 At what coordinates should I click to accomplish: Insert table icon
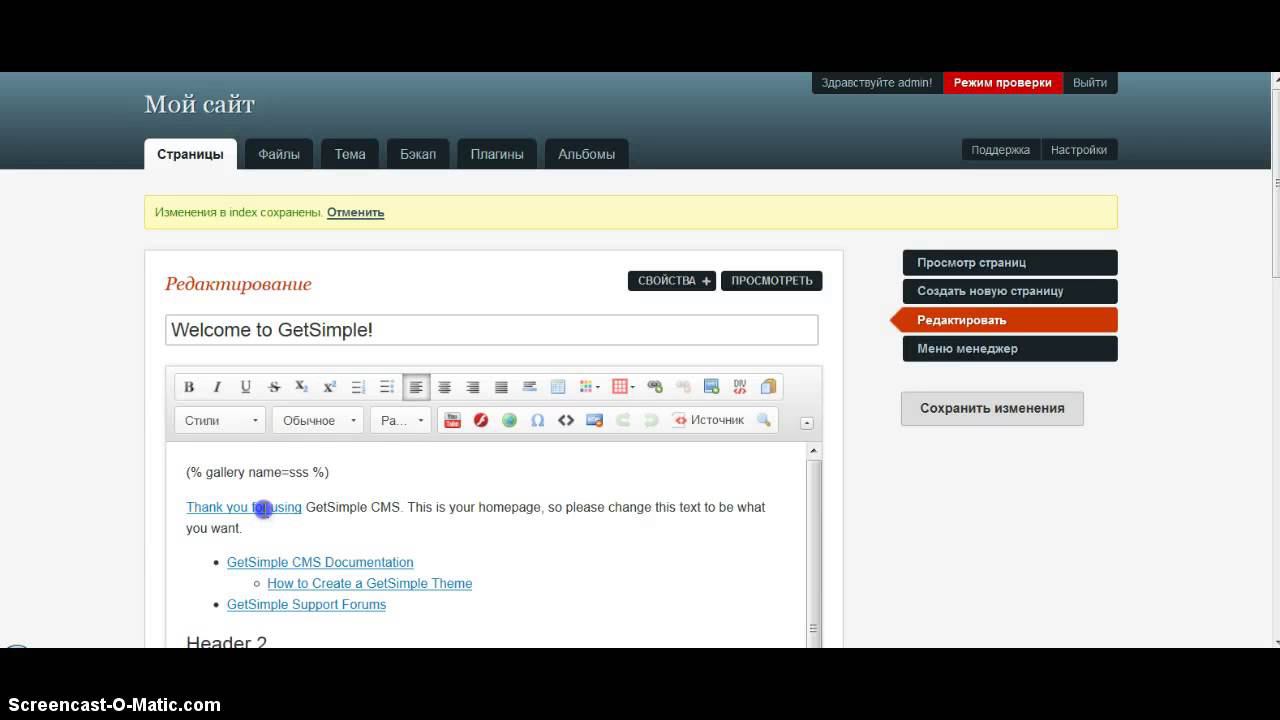pyautogui.click(x=558, y=387)
